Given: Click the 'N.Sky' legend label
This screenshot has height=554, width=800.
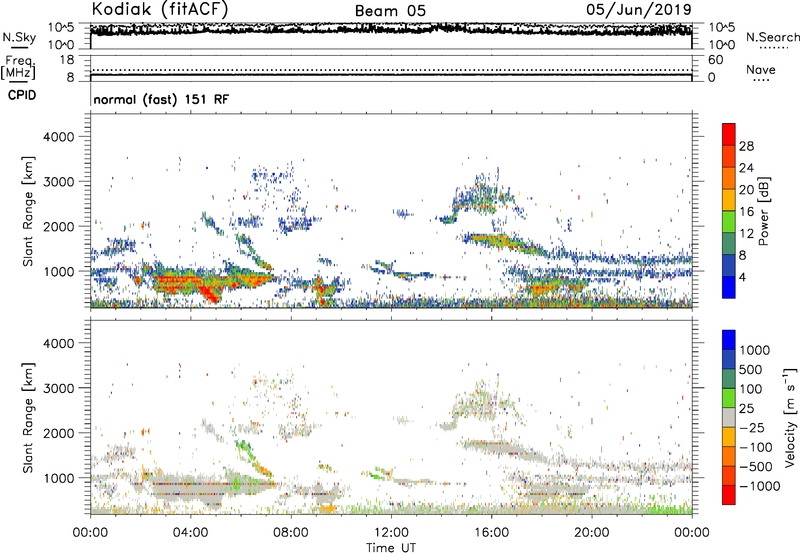Looking at the screenshot, I should click(x=19, y=37).
